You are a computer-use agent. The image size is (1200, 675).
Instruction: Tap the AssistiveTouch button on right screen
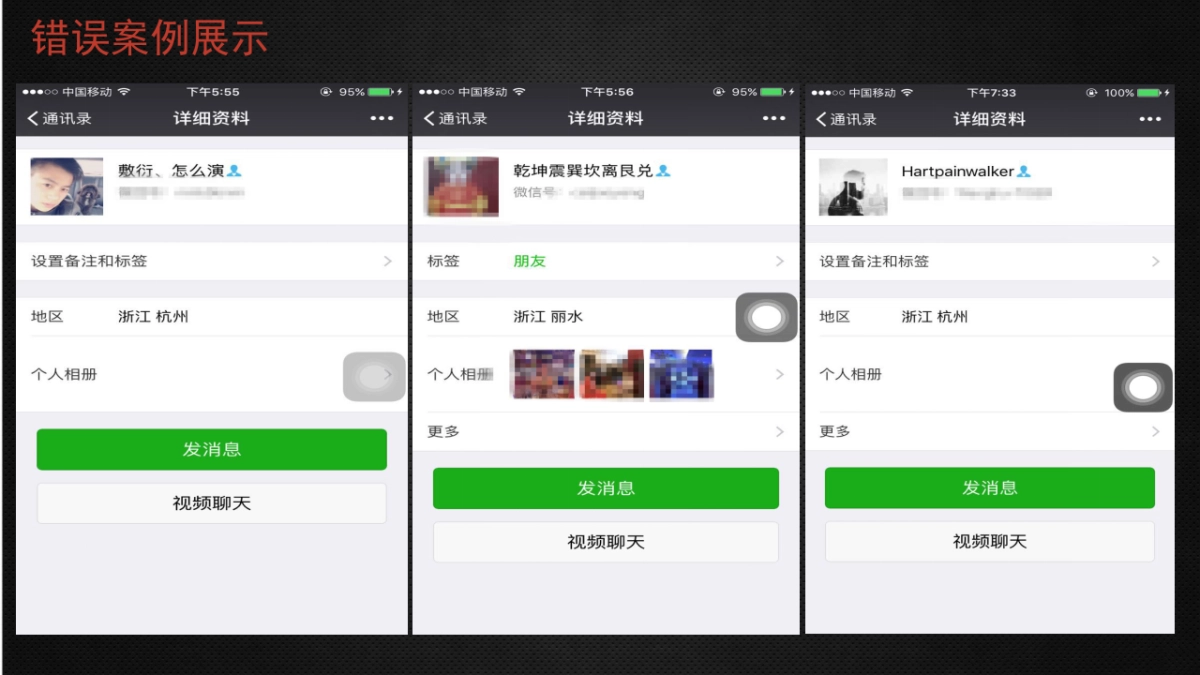[1143, 387]
